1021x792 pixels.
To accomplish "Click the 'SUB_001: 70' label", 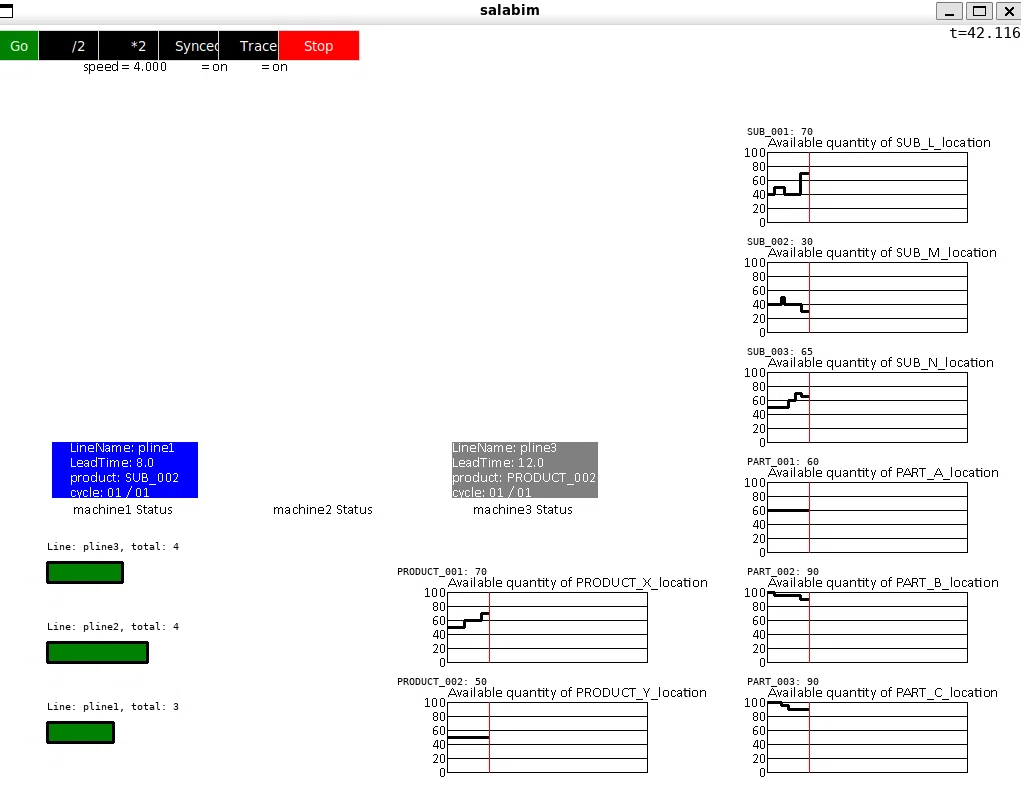I will pyautogui.click(x=779, y=132).
